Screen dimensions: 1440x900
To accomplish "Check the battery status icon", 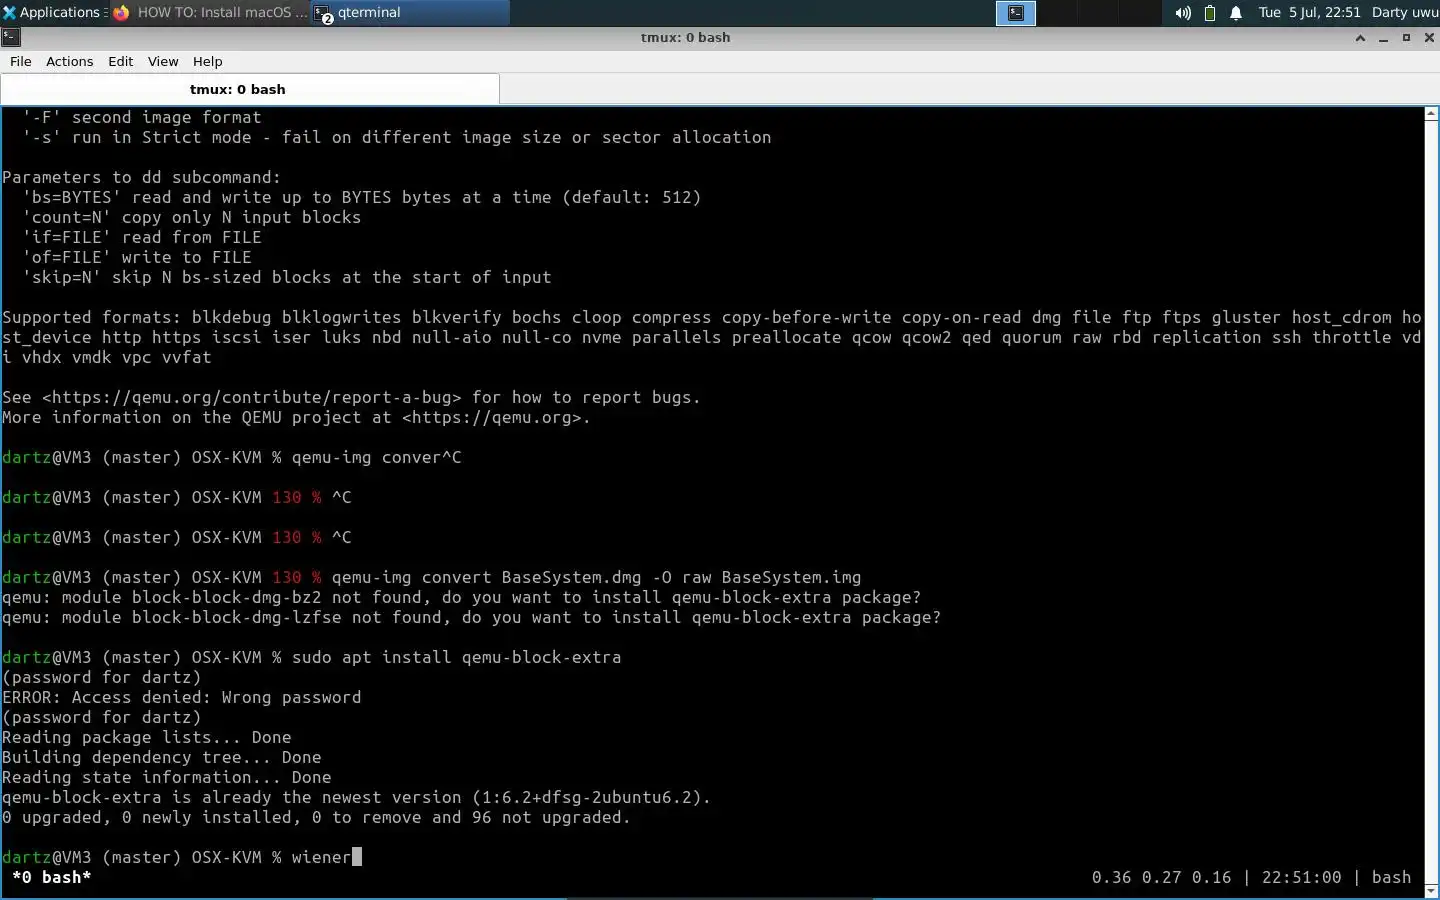I will [x=1209, y=13].
